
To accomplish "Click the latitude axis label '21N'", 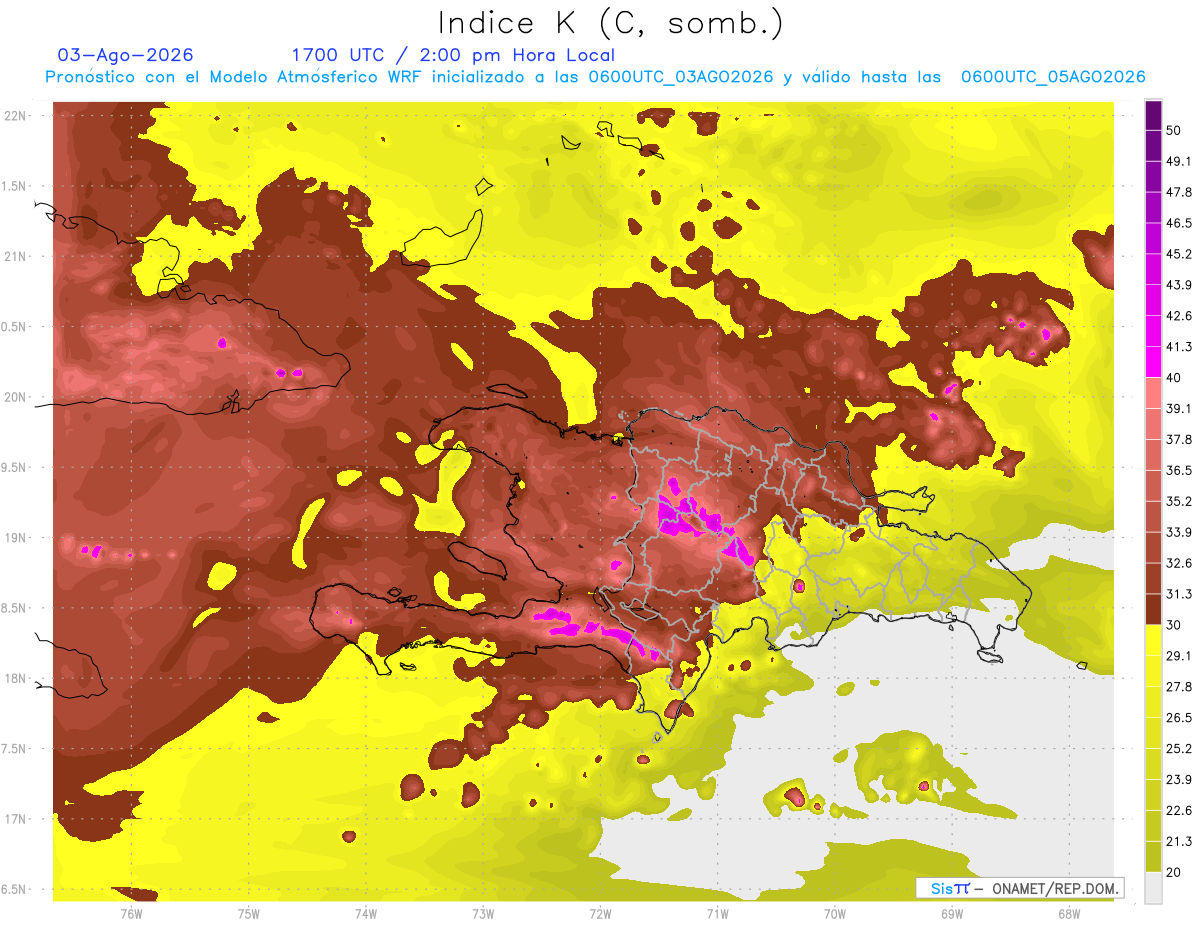I will pos(16,257).
